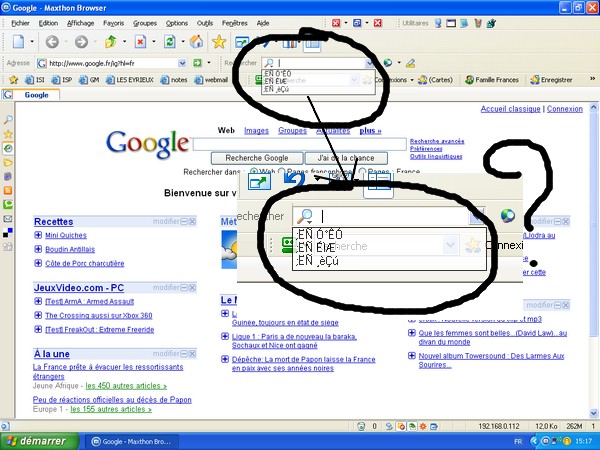Click the yellow star in links bar
The height and width of the screenshot is (450, 600).
click(13, 80)
